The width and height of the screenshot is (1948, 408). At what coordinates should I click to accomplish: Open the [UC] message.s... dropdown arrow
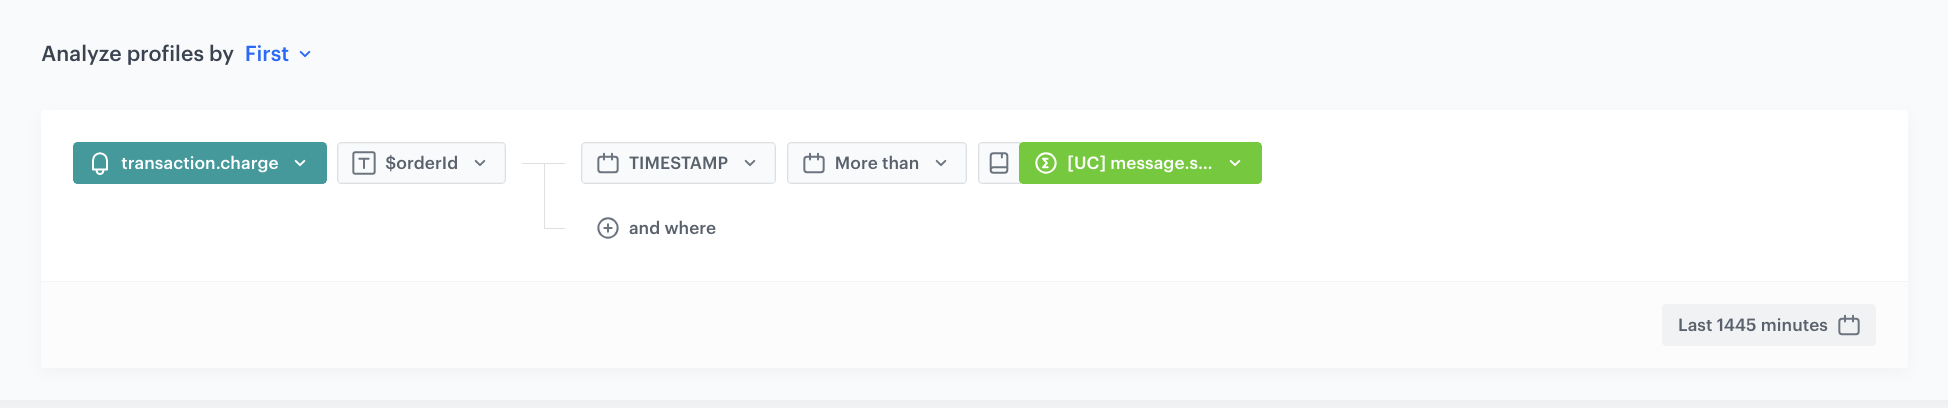point(1235,163)
